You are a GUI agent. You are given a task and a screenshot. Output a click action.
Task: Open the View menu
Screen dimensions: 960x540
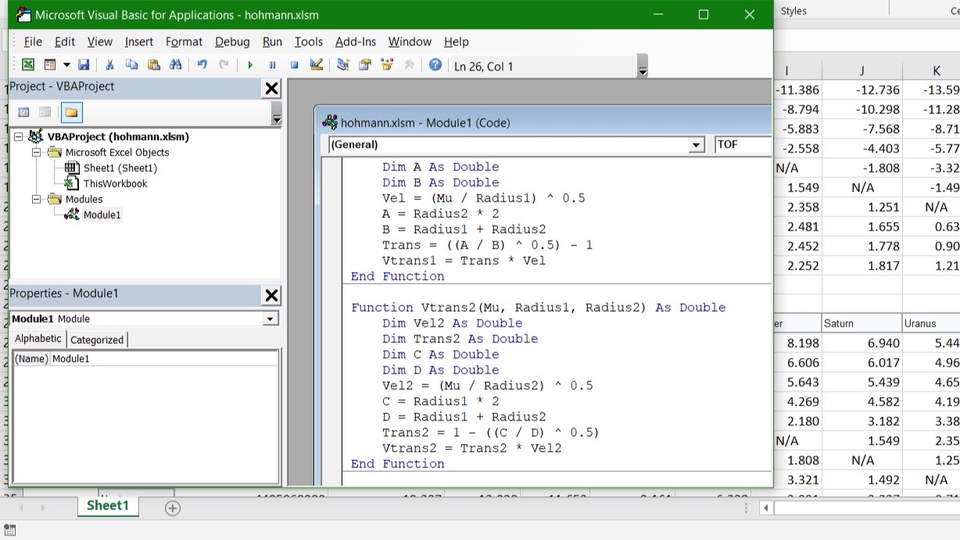pos(99,42)
